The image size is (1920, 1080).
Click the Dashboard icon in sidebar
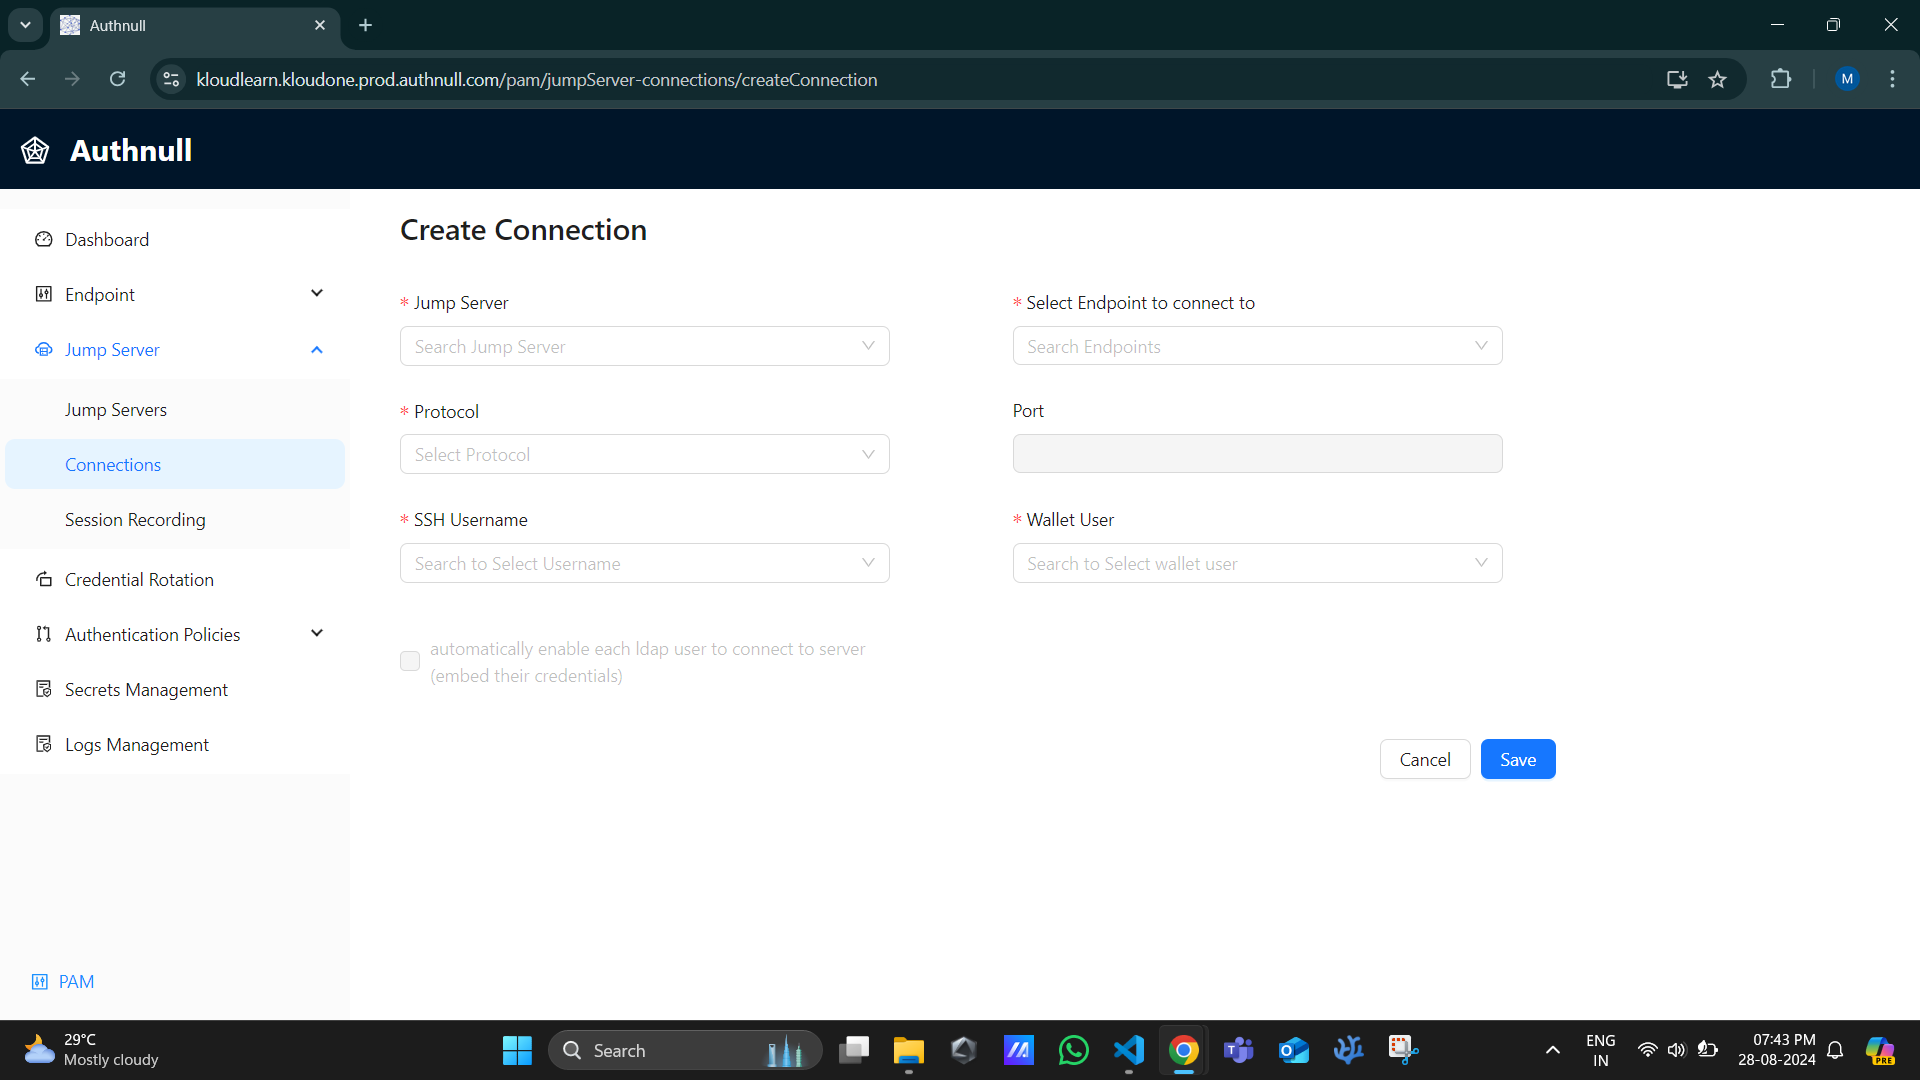(x=44, y=239)
